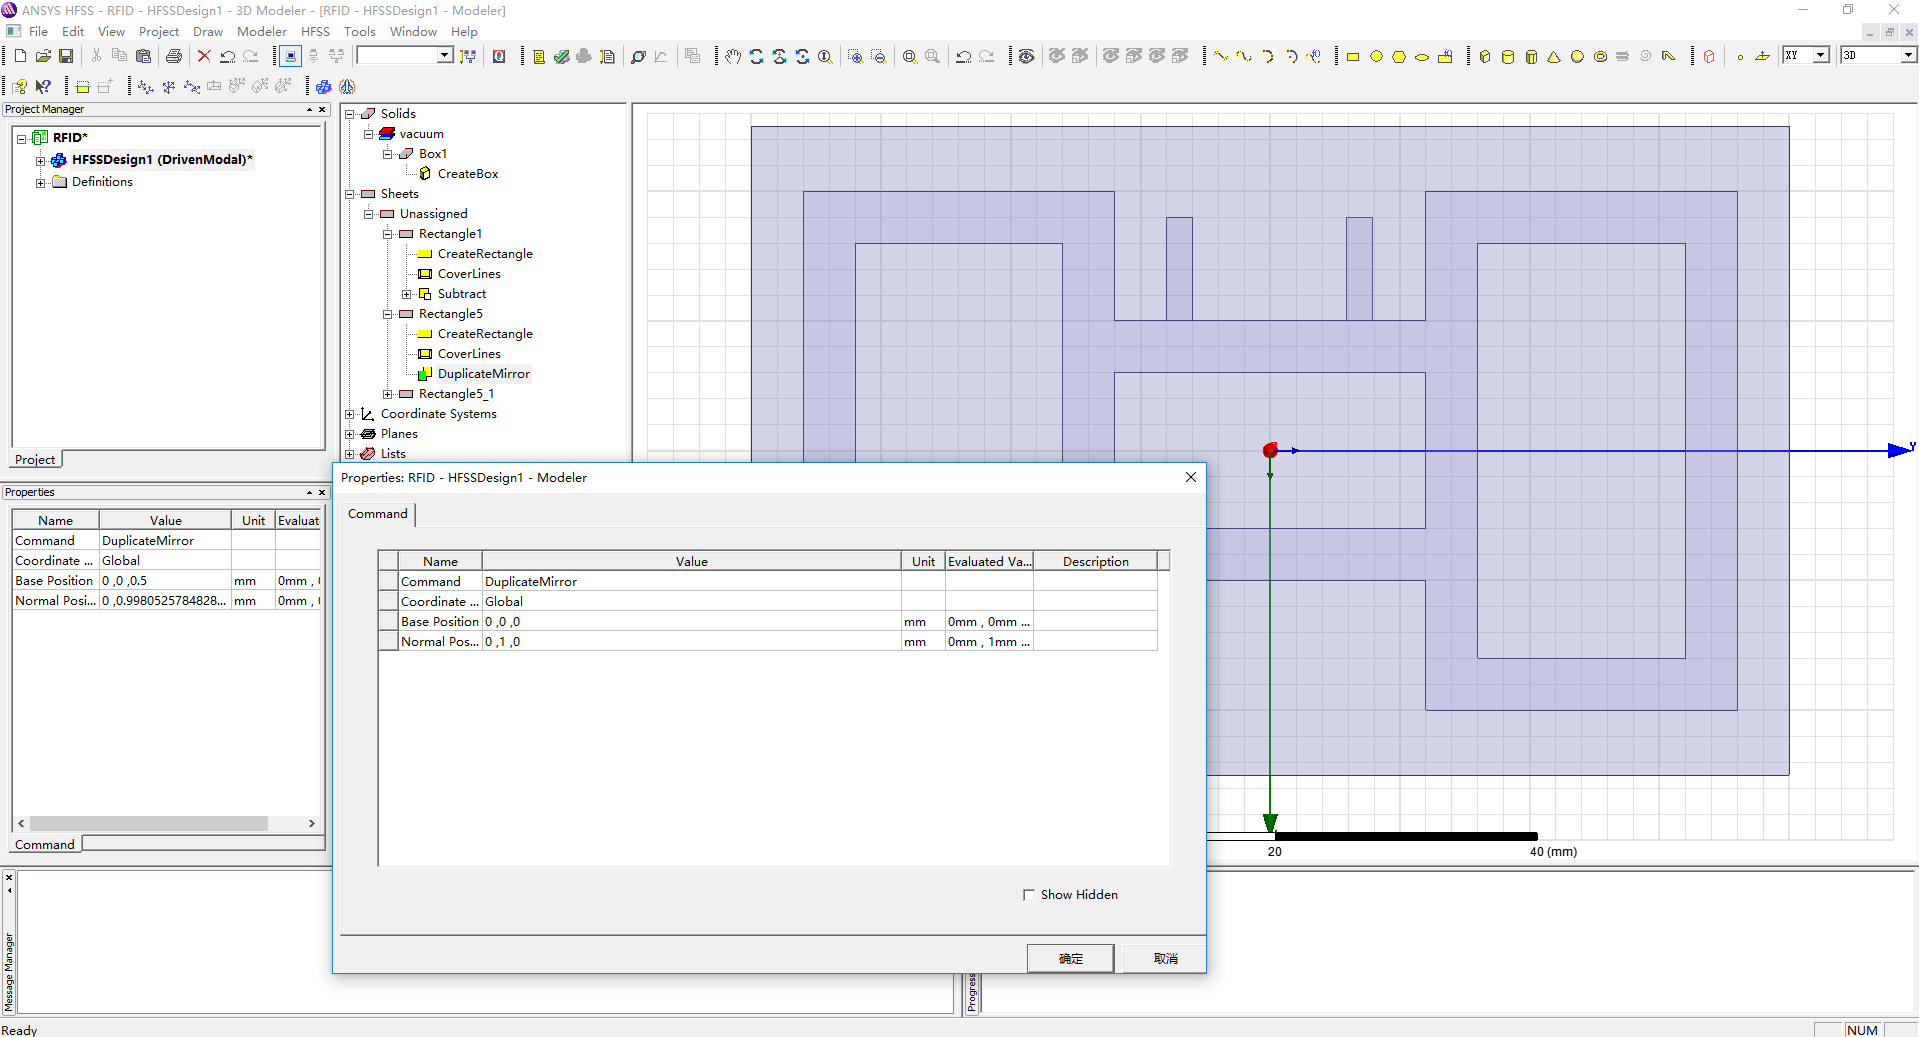Expand the Rectangle5_1 tree node
The image size is (1919, 1037).
388,394
